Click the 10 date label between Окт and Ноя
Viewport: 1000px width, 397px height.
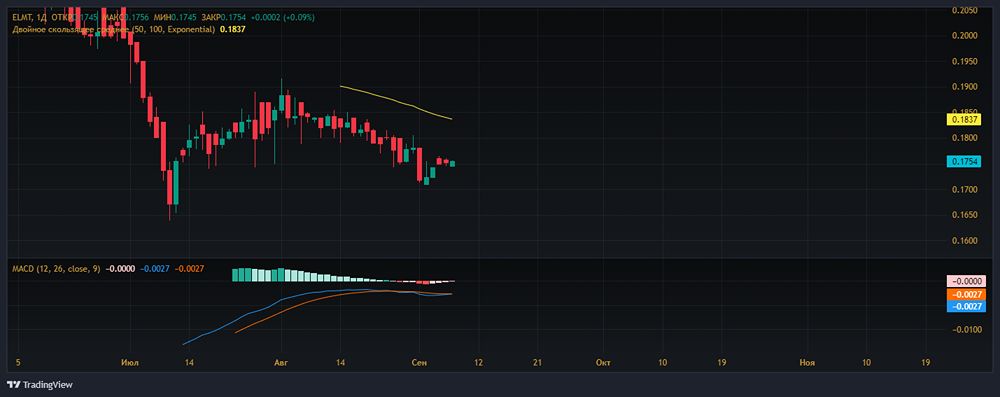pos(662,363)
